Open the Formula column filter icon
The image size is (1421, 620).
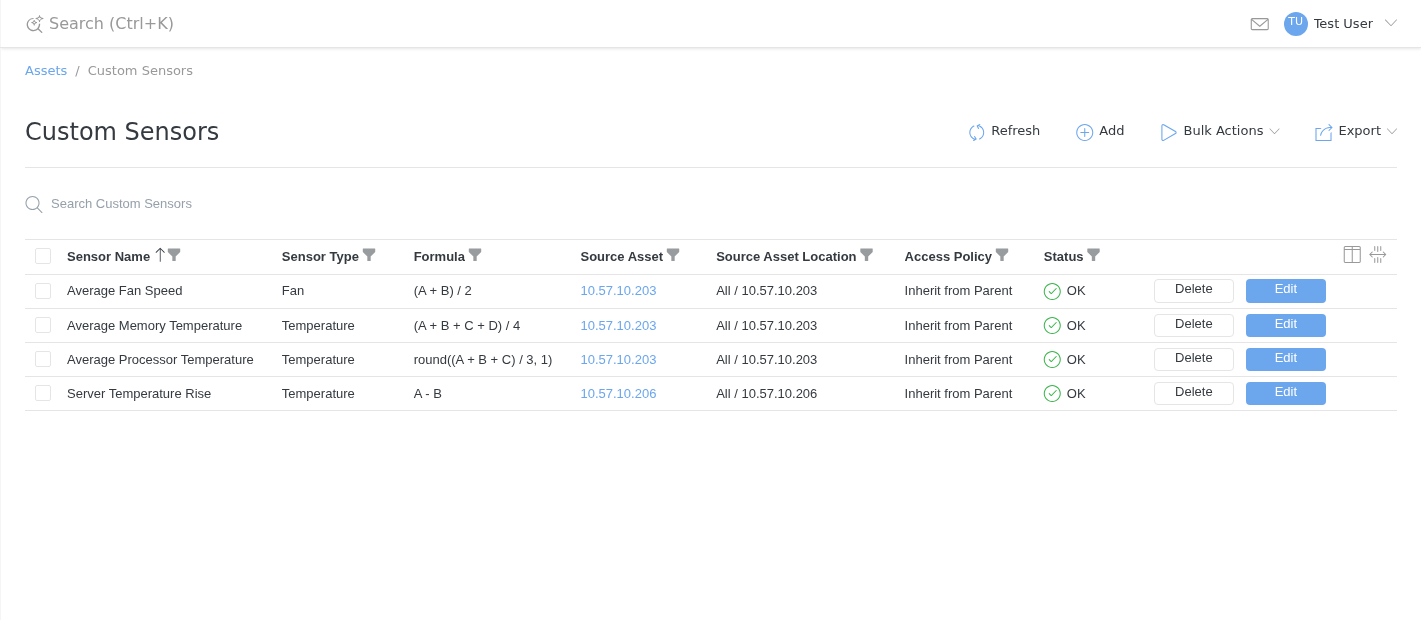[x=475, y=255]
